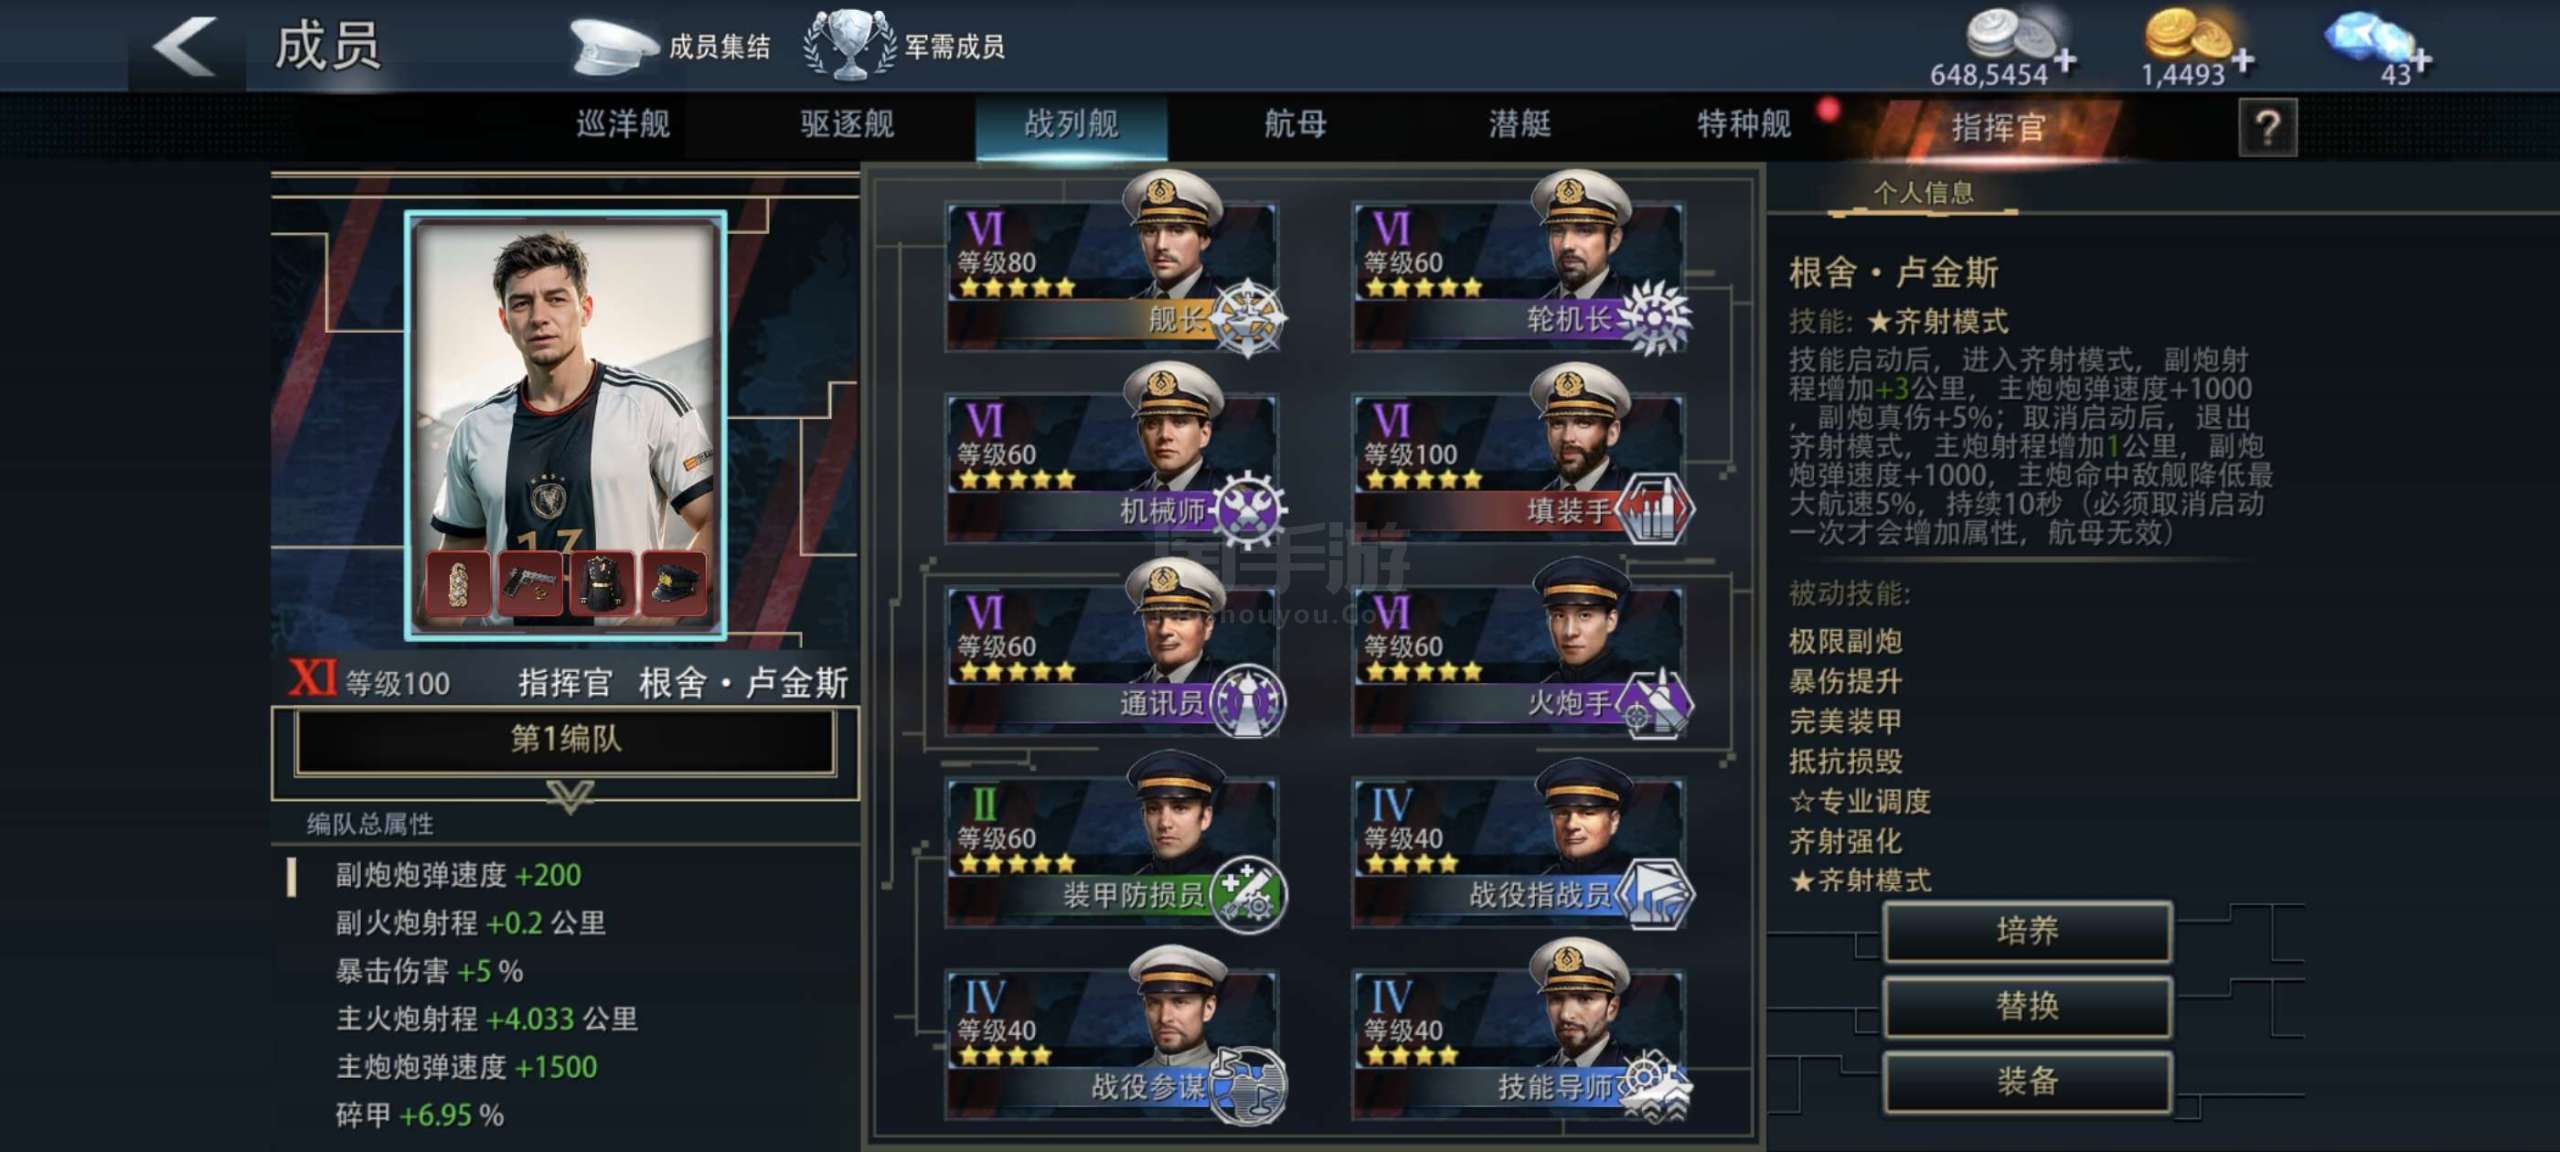This screenshot has width=2560, height=1152.
Task: Select the pistol equipment slot icon
Action: [530, 583]
